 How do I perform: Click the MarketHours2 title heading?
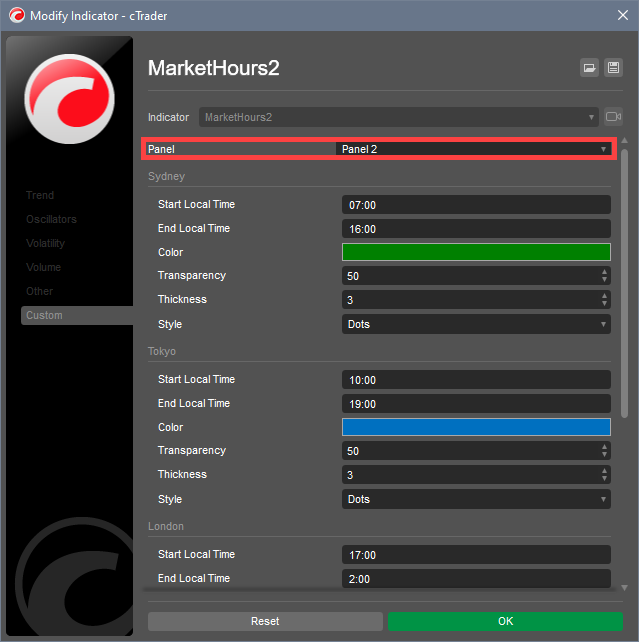click(x=214, y=68)
